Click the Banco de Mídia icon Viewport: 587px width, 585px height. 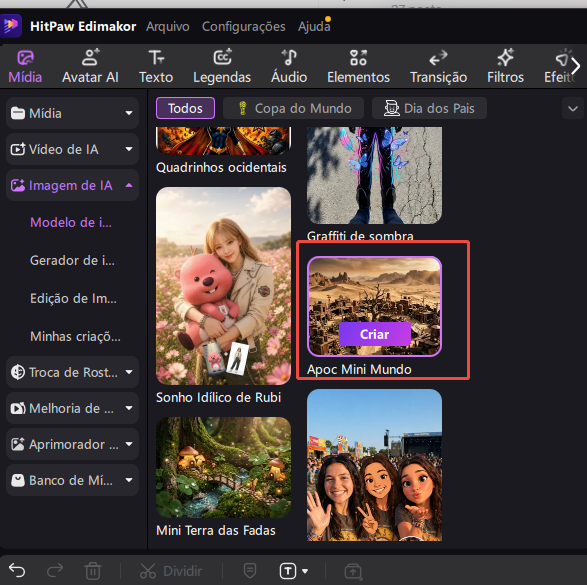pyautogui.click(x=18, y=480)
